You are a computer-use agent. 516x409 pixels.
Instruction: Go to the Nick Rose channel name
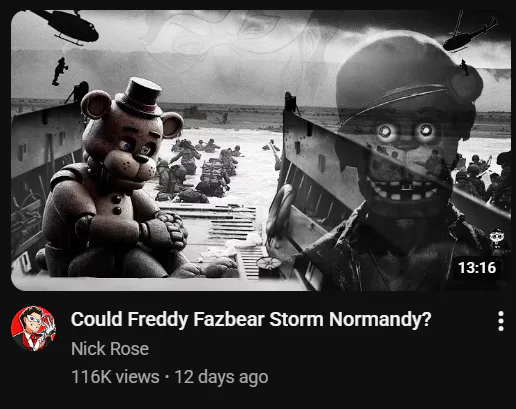110,349
